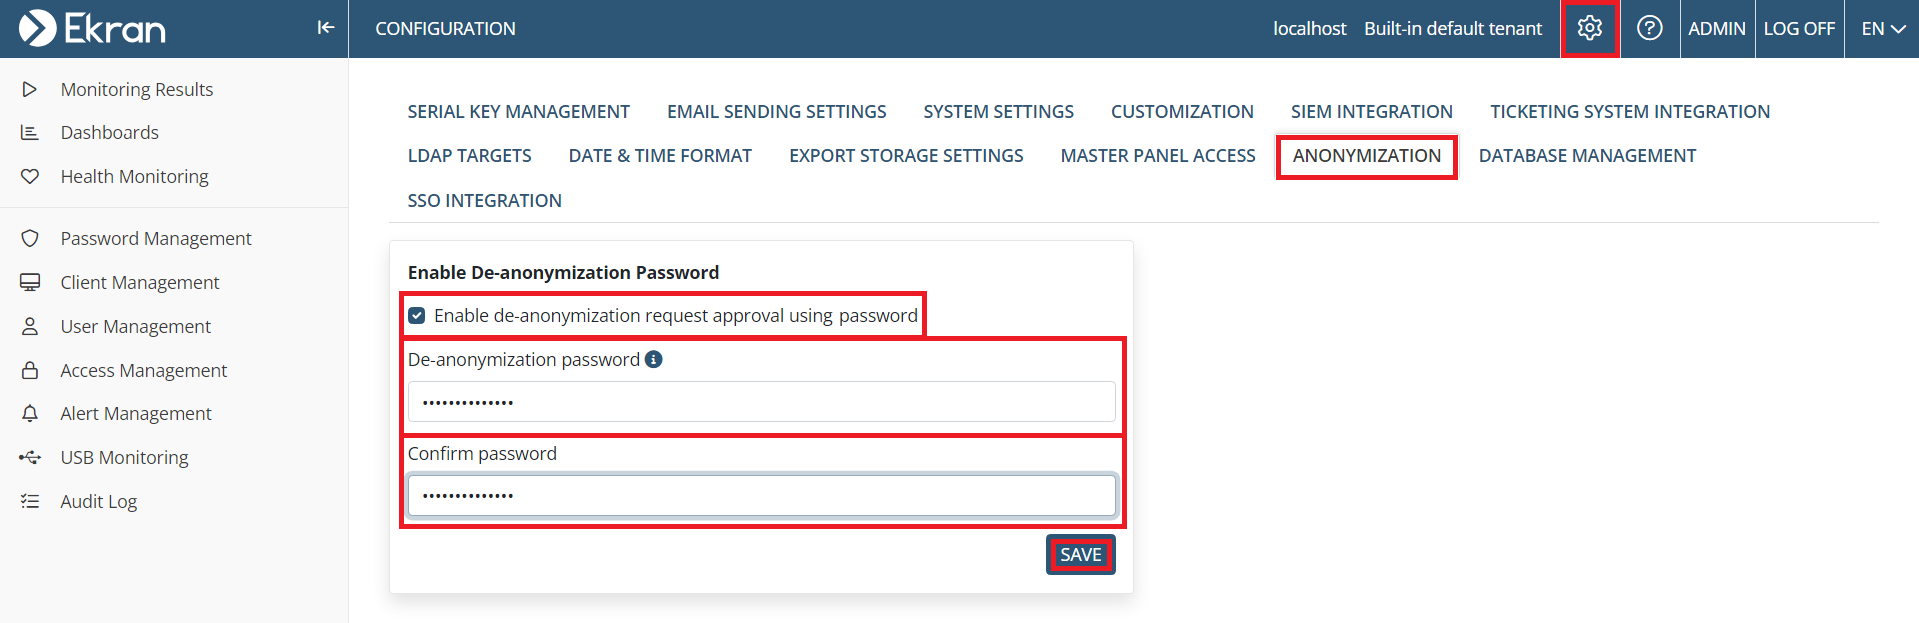Click the USB Monitoring icon

click(30, 457)
